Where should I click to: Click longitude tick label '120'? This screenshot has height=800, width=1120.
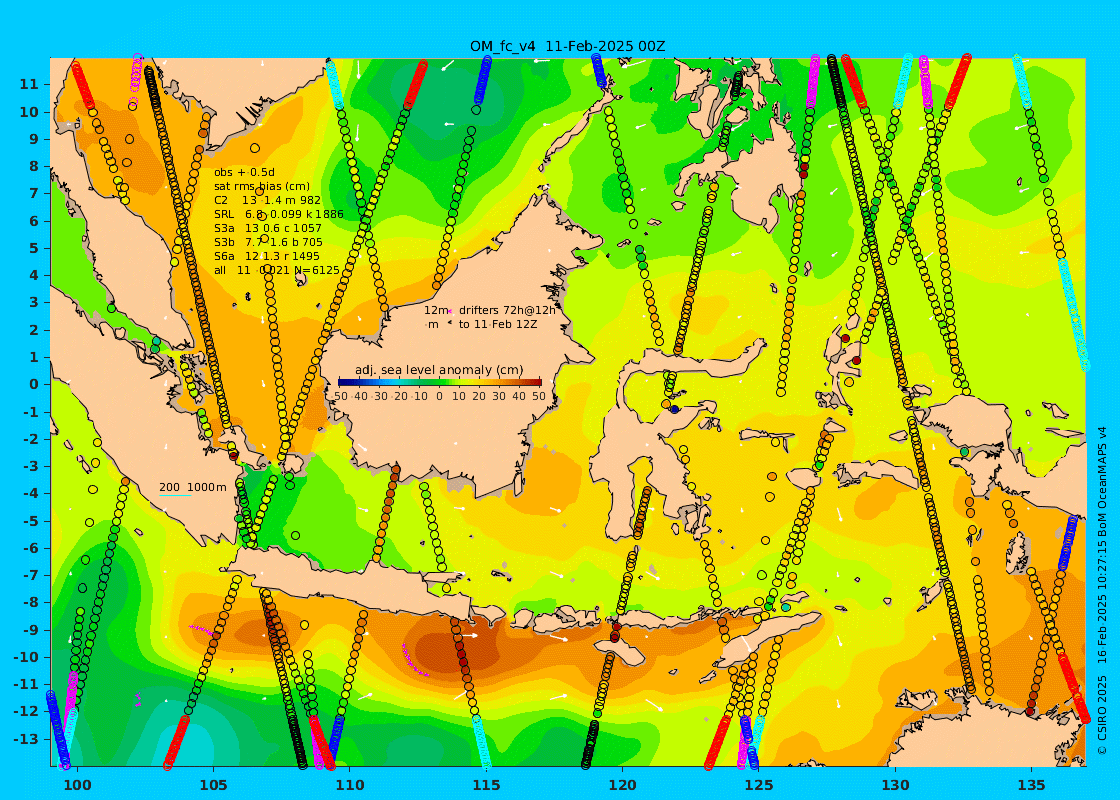tap(622, 785)
